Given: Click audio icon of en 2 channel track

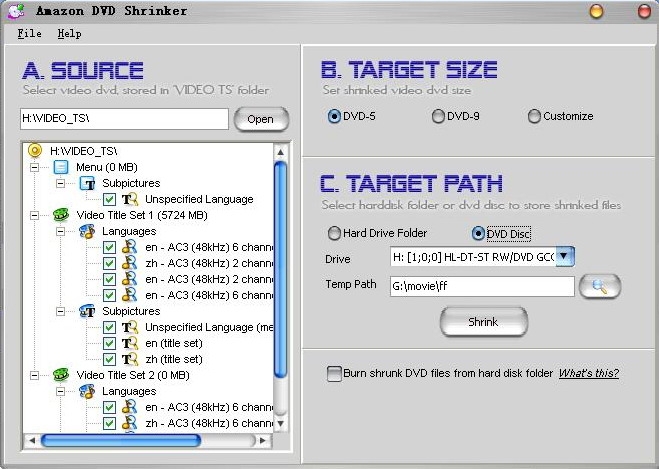Looking at the screenshot, I should coord(129,279).
